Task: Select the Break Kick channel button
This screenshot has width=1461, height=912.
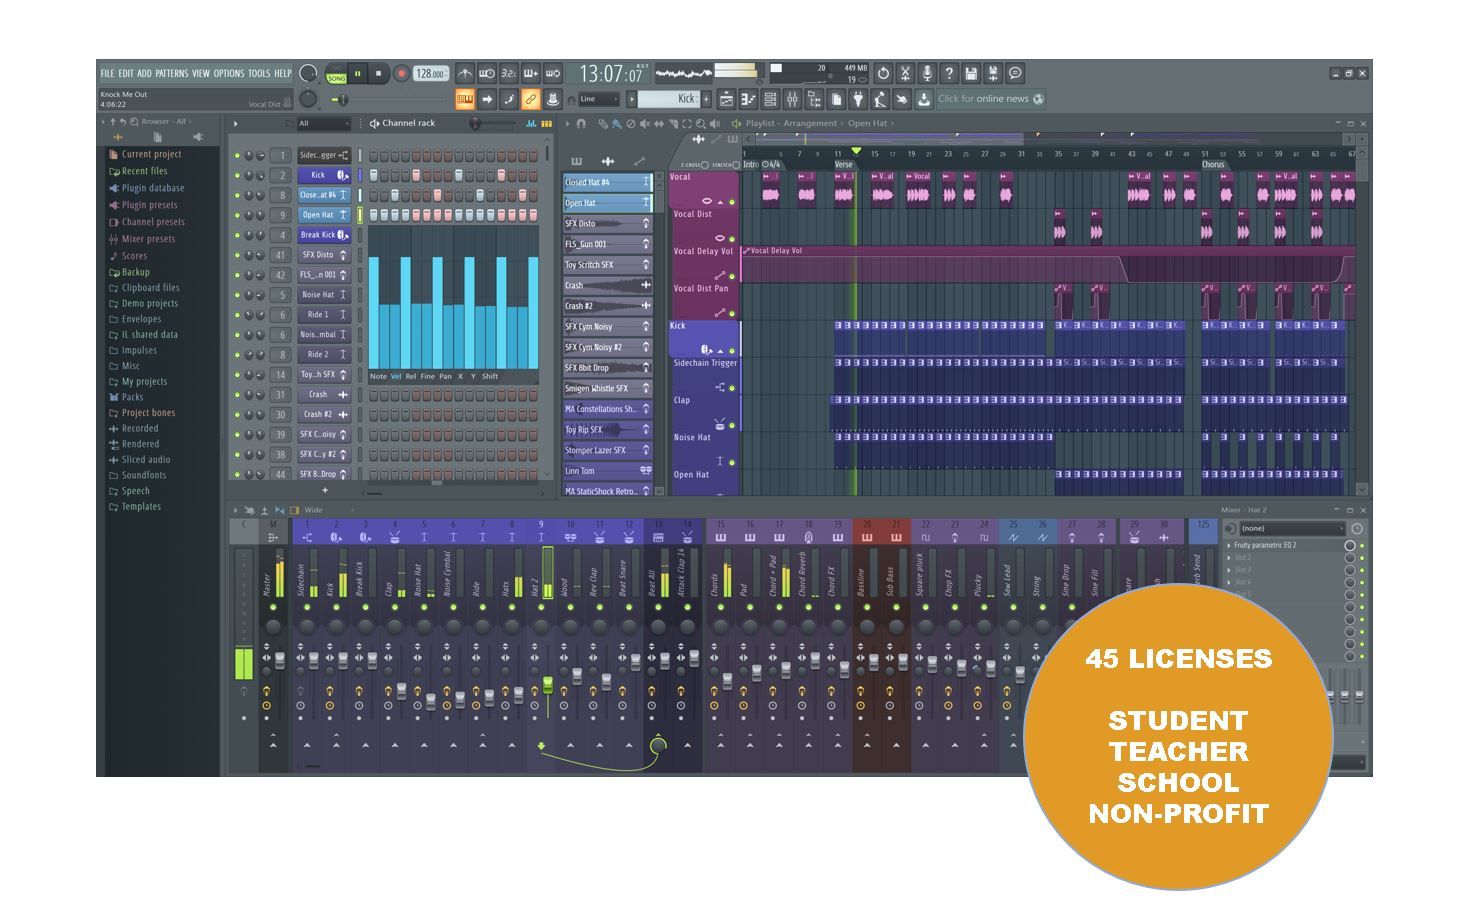Action: coord(324,235)
